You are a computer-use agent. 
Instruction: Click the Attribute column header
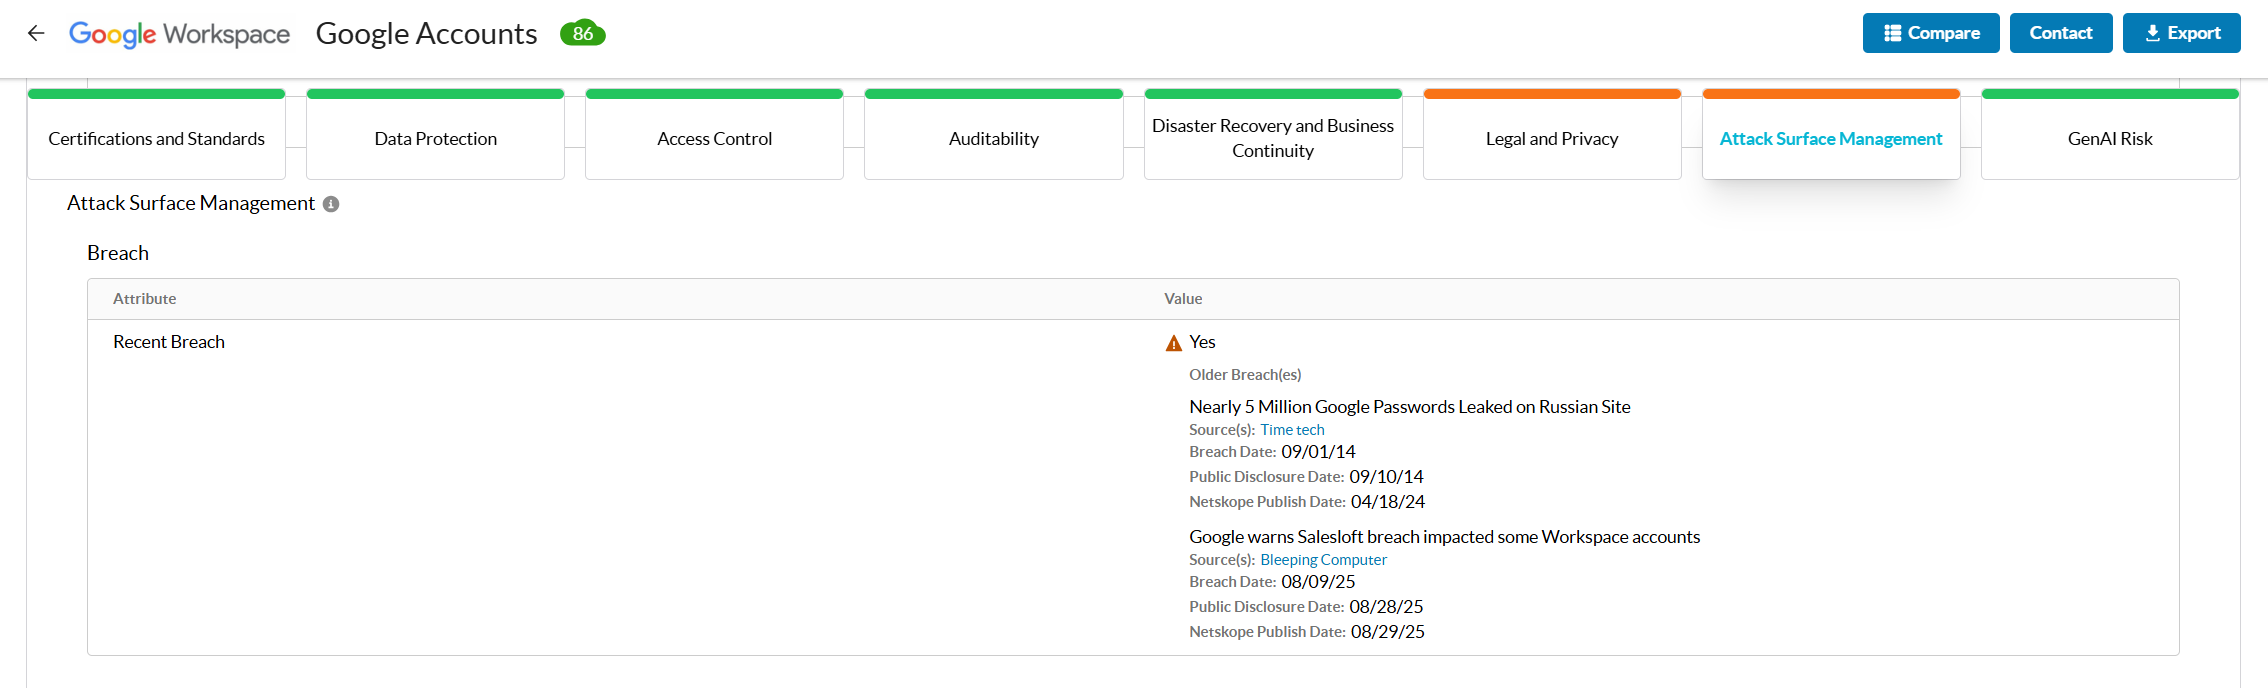click(144, 299)
